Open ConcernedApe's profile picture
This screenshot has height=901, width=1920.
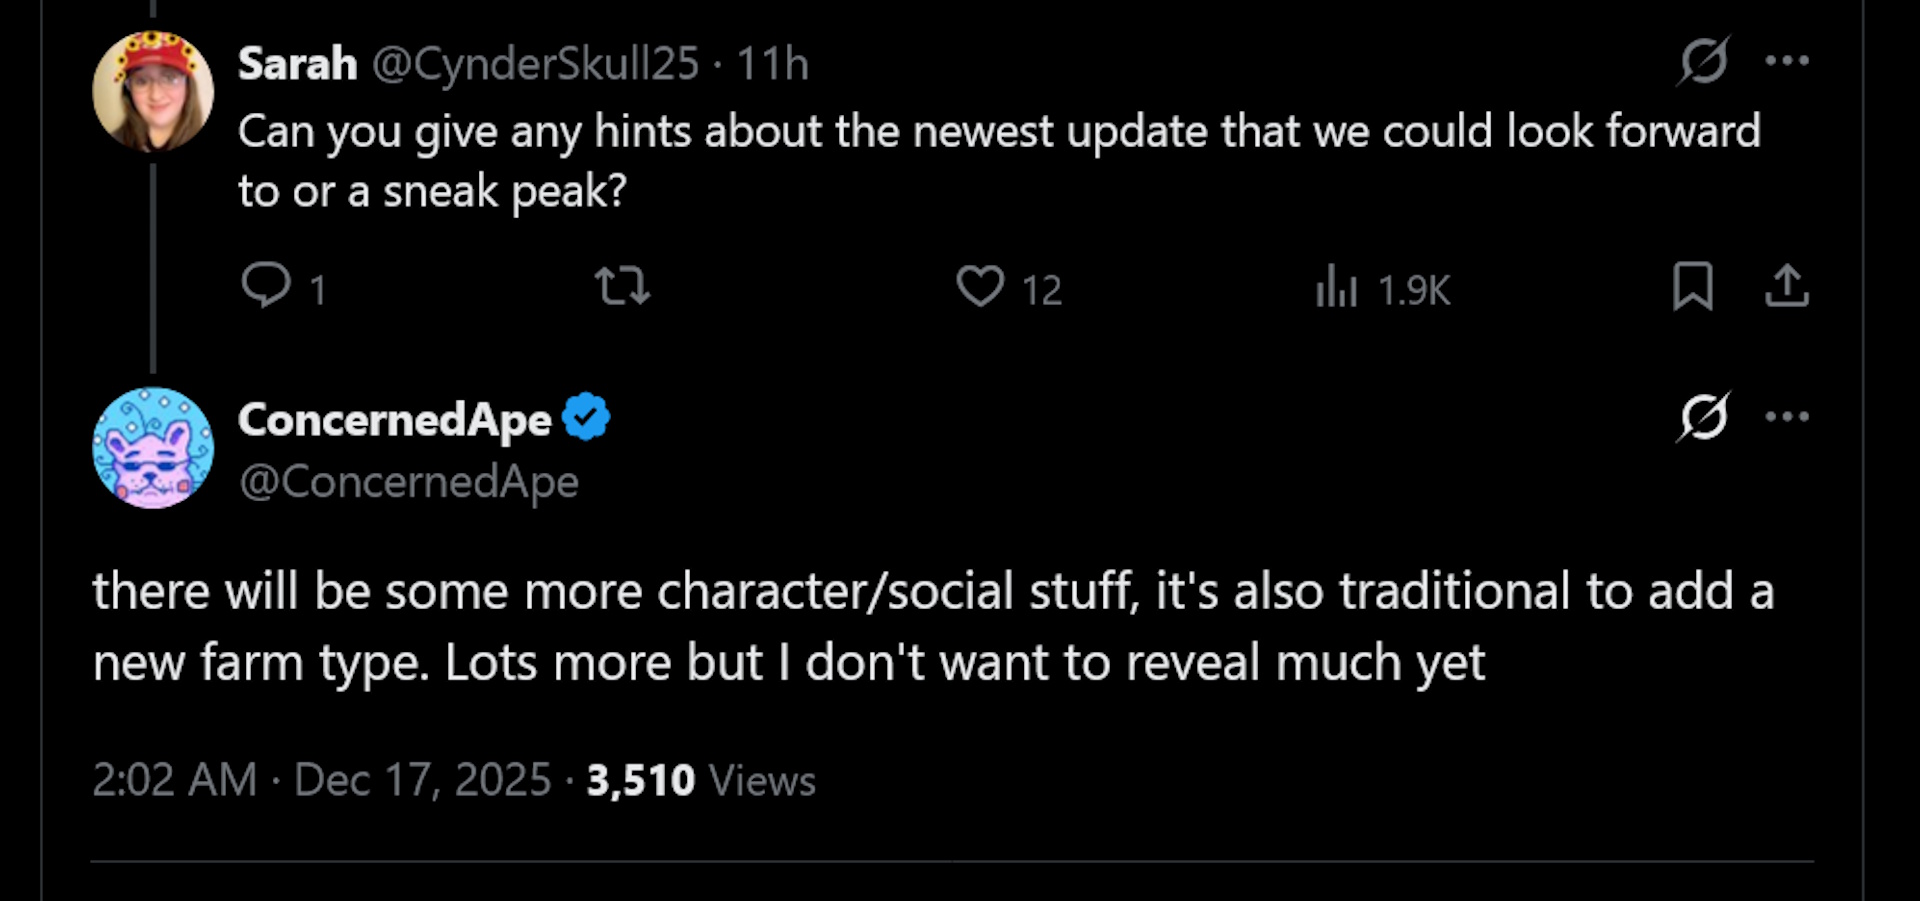click(151, 449)
